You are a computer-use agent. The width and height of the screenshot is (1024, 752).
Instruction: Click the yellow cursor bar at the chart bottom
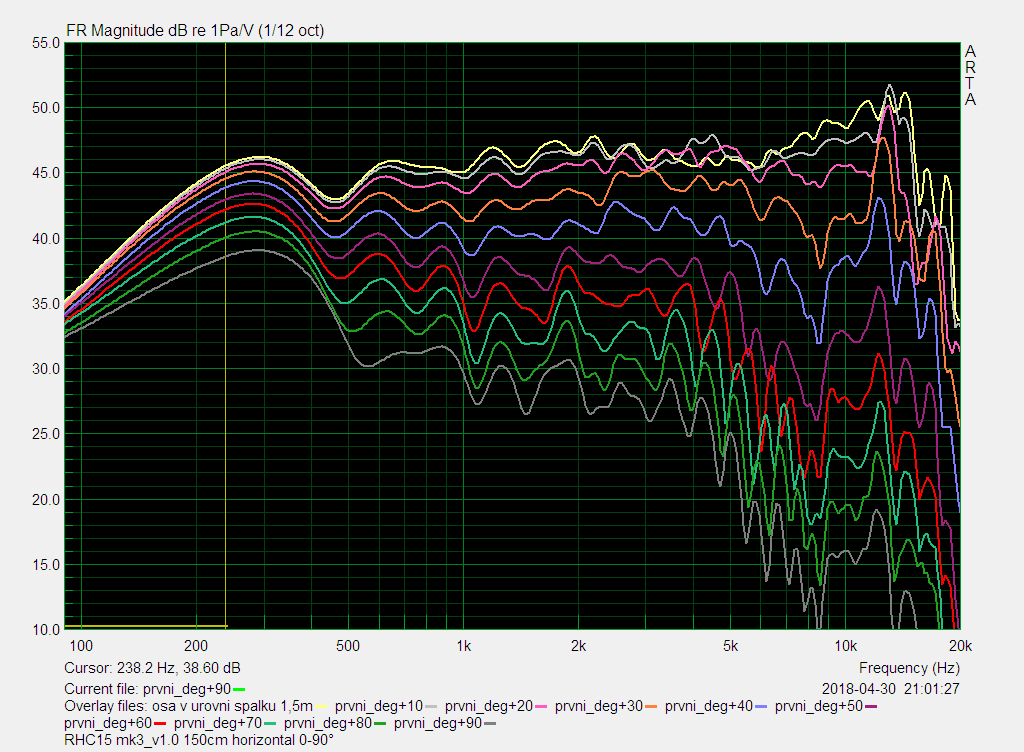pos(145,627)
